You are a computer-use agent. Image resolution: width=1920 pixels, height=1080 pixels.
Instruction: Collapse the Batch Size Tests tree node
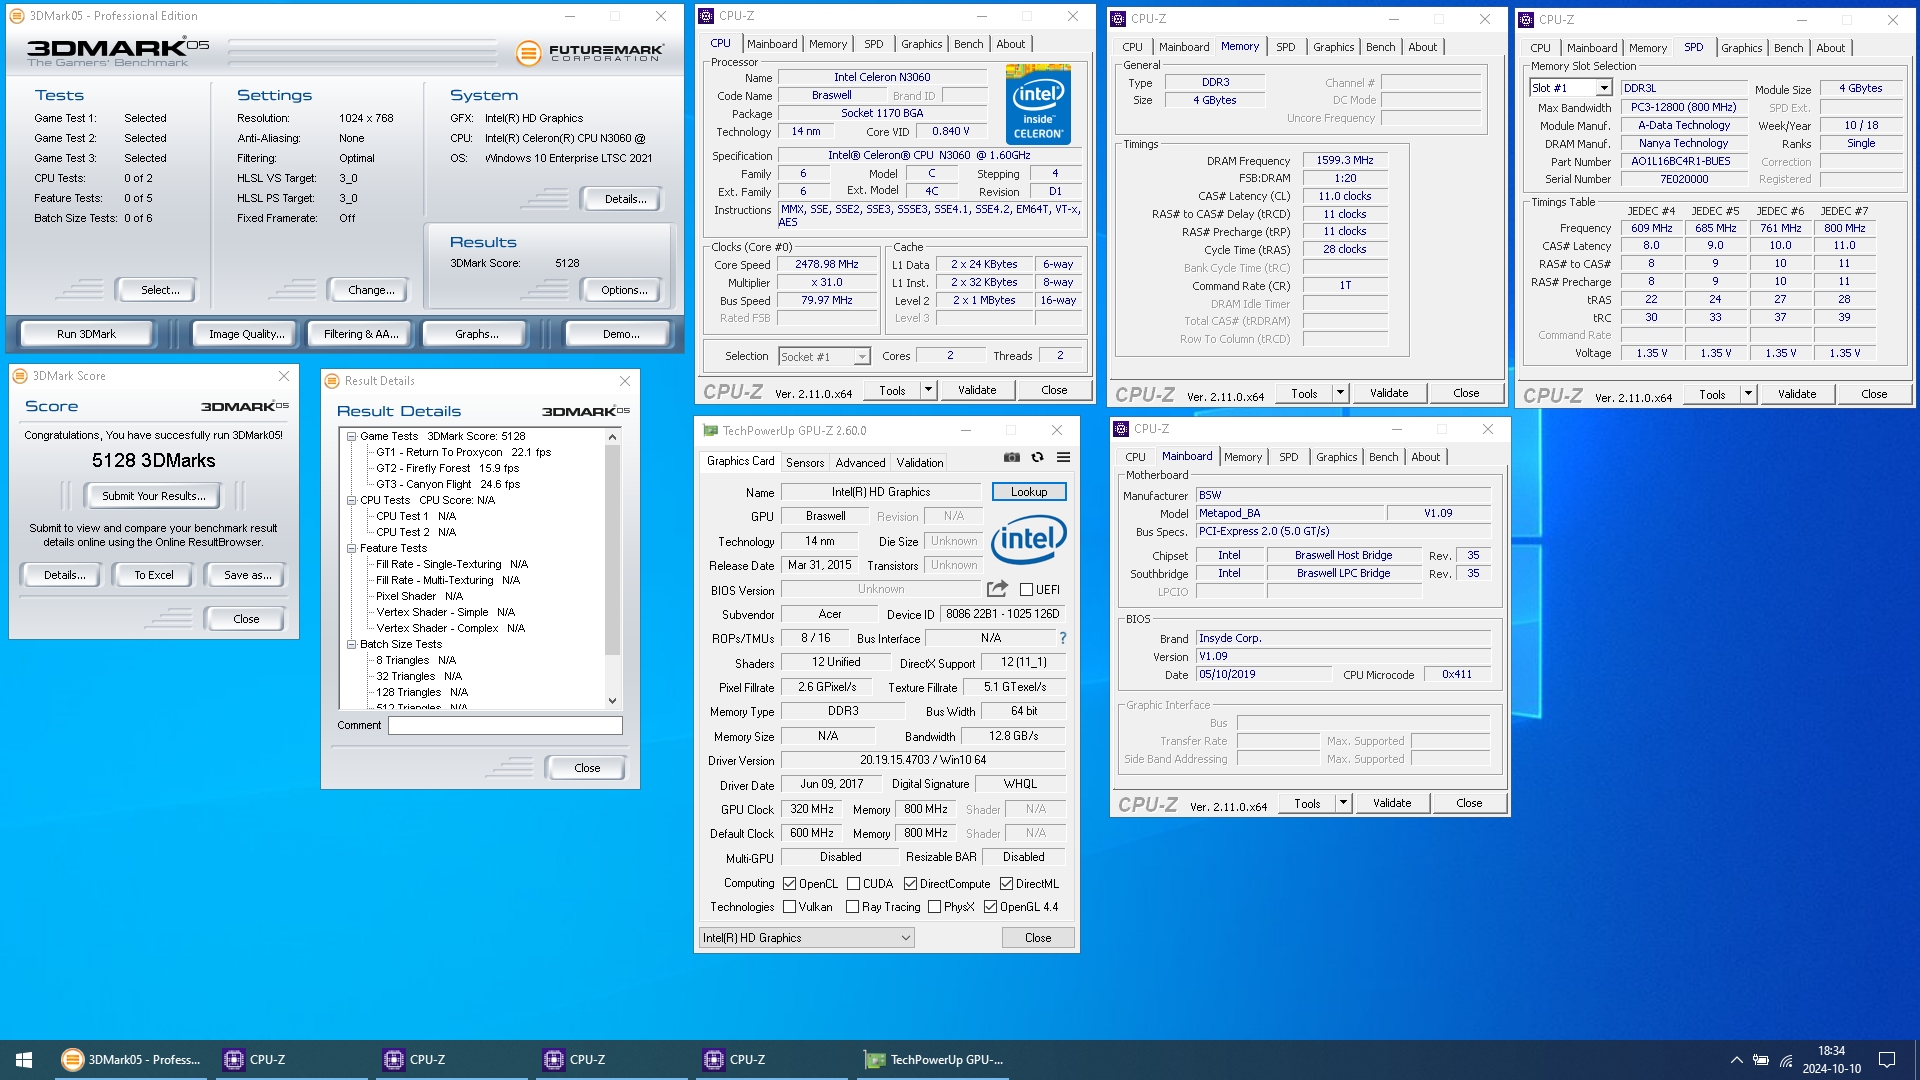click(352, 644)
